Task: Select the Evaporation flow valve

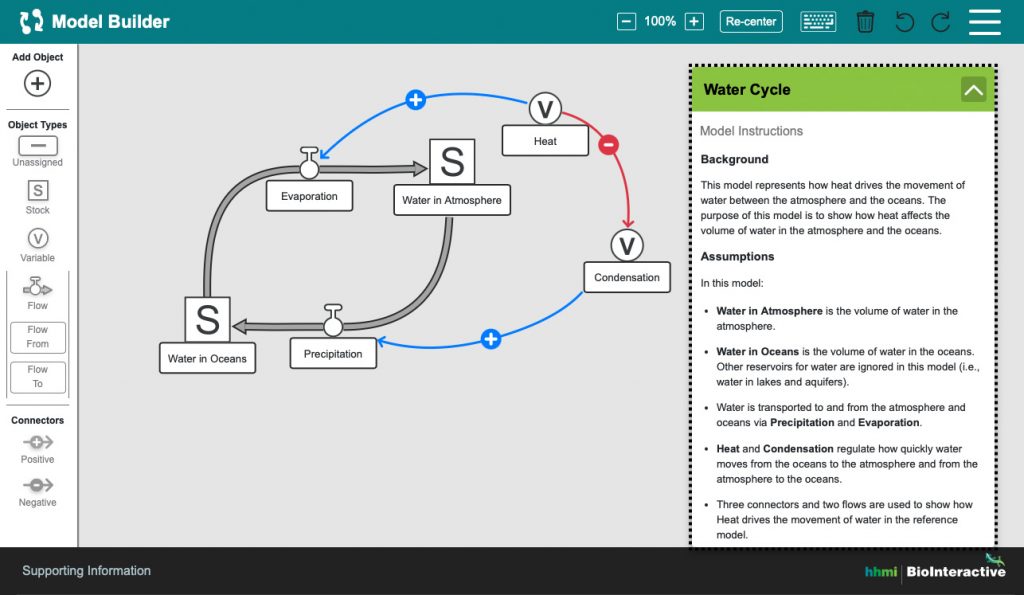Action: point(309,163)
